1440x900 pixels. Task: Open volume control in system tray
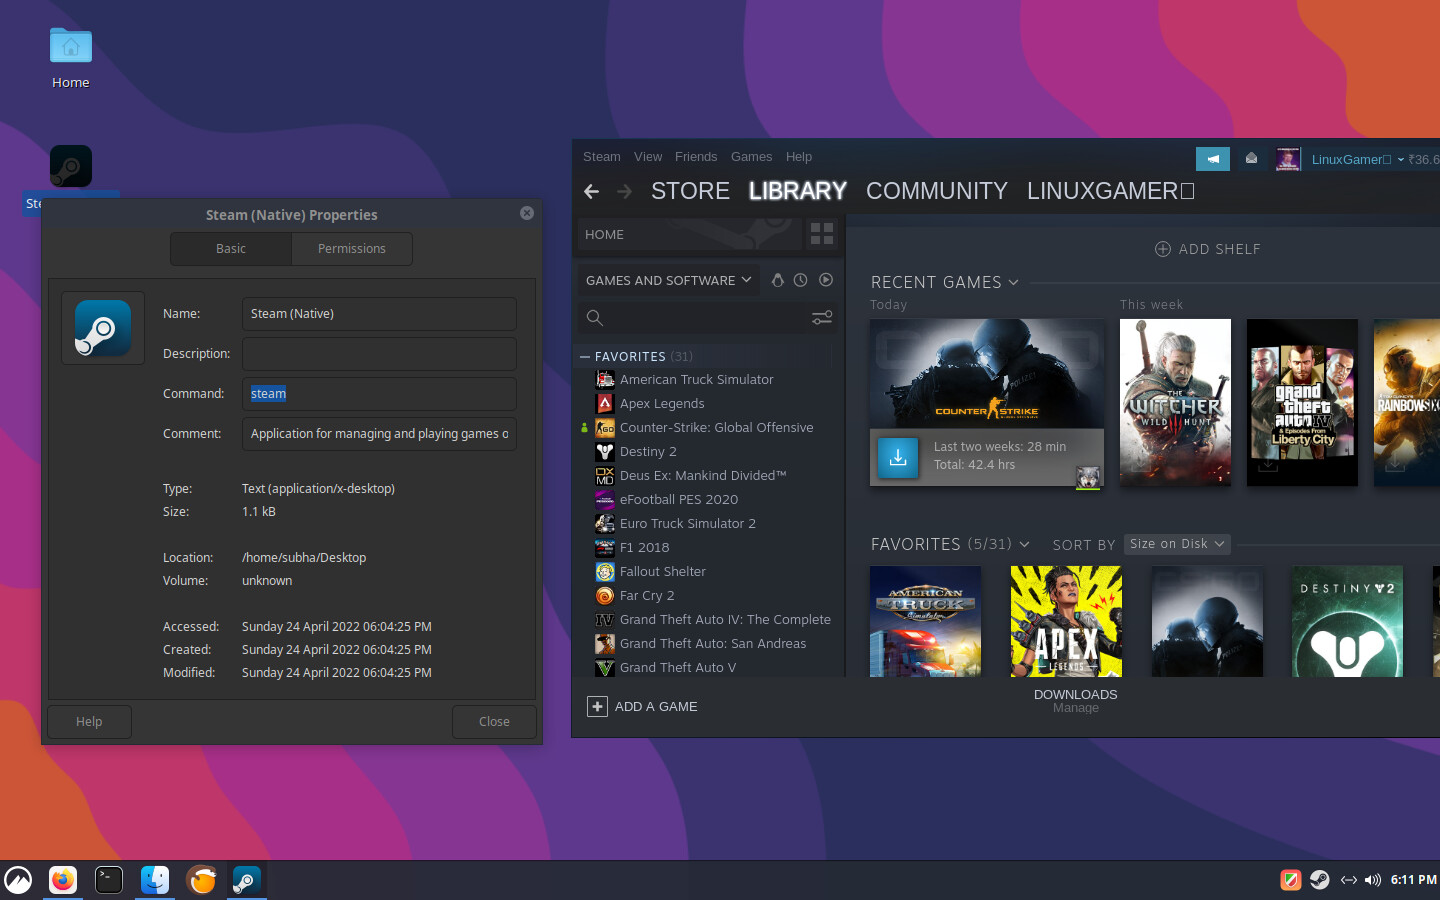click(1373, 880)
